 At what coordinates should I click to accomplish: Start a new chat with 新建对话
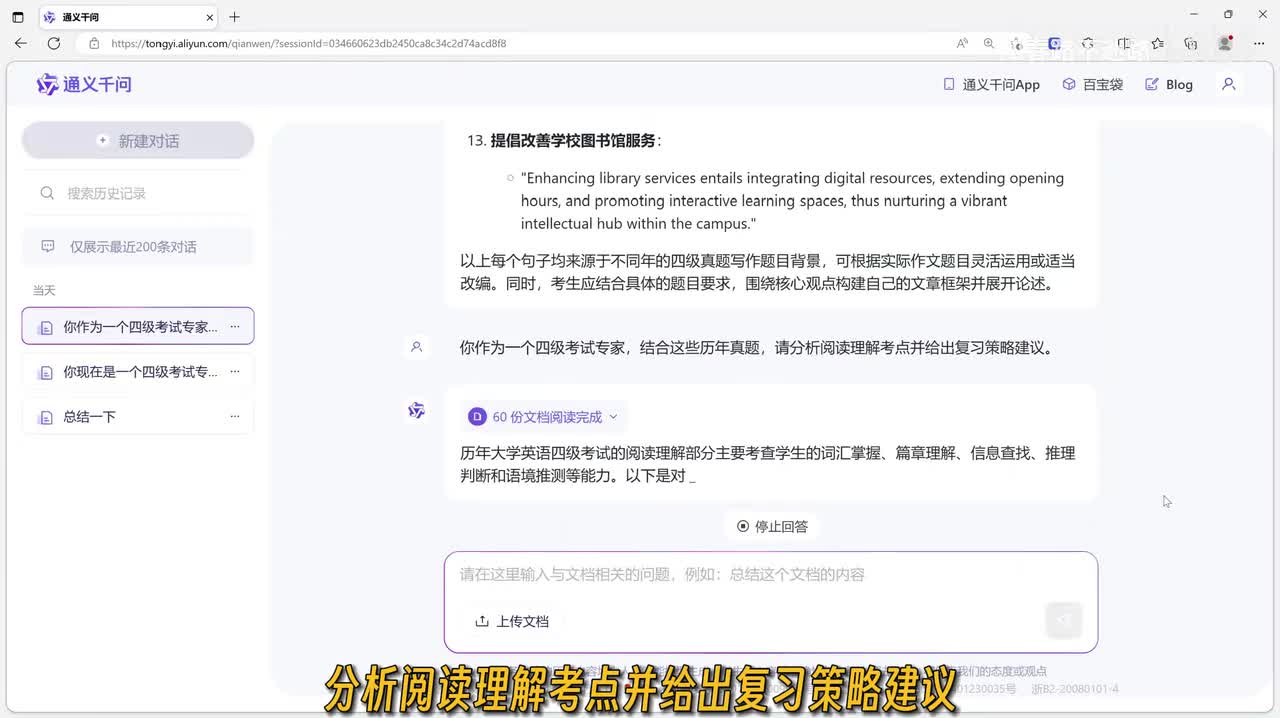click(x=138, y=141)
